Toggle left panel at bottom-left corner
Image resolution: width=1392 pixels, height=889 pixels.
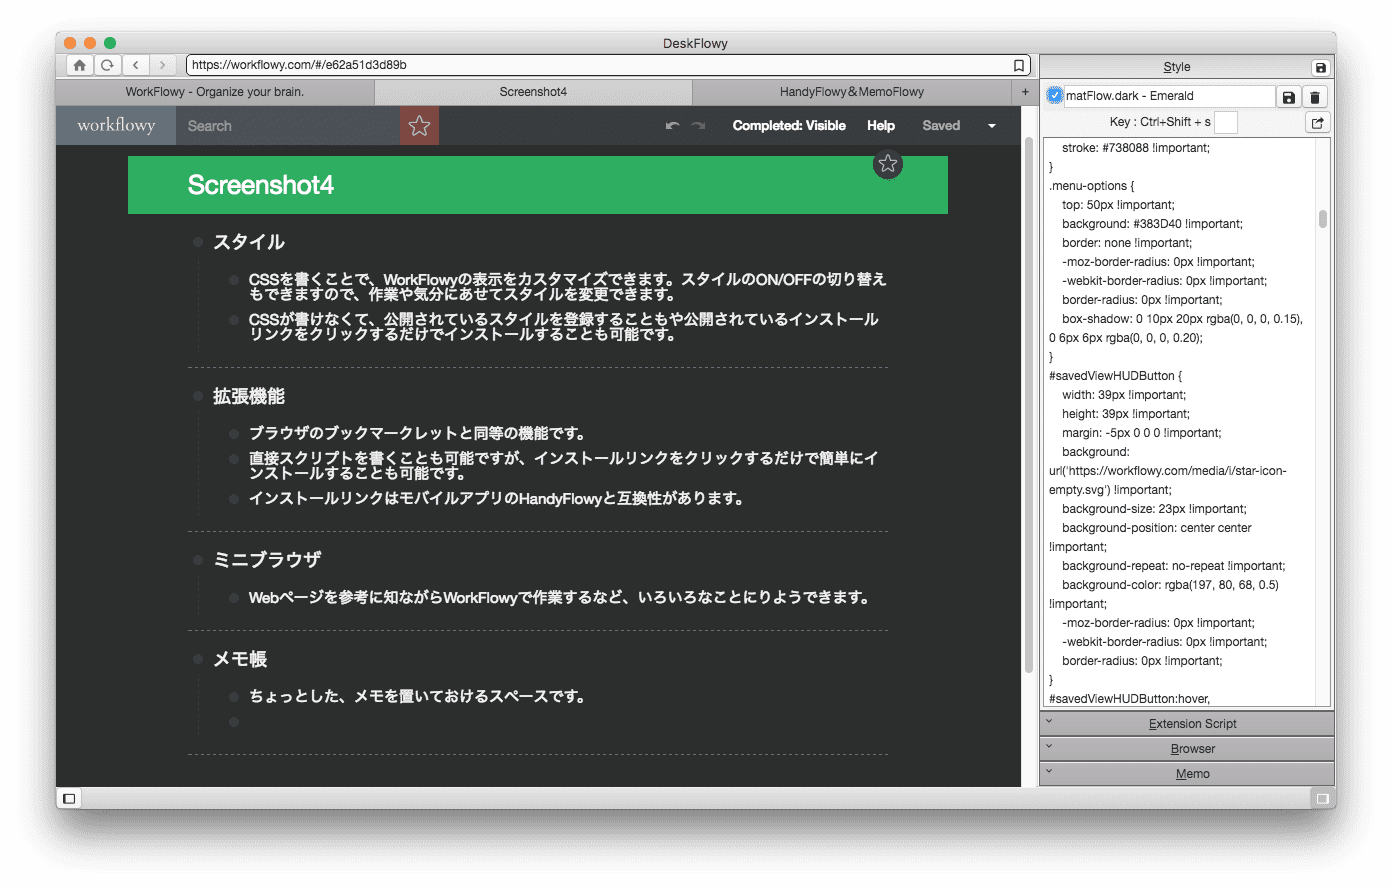pos(69,798)
